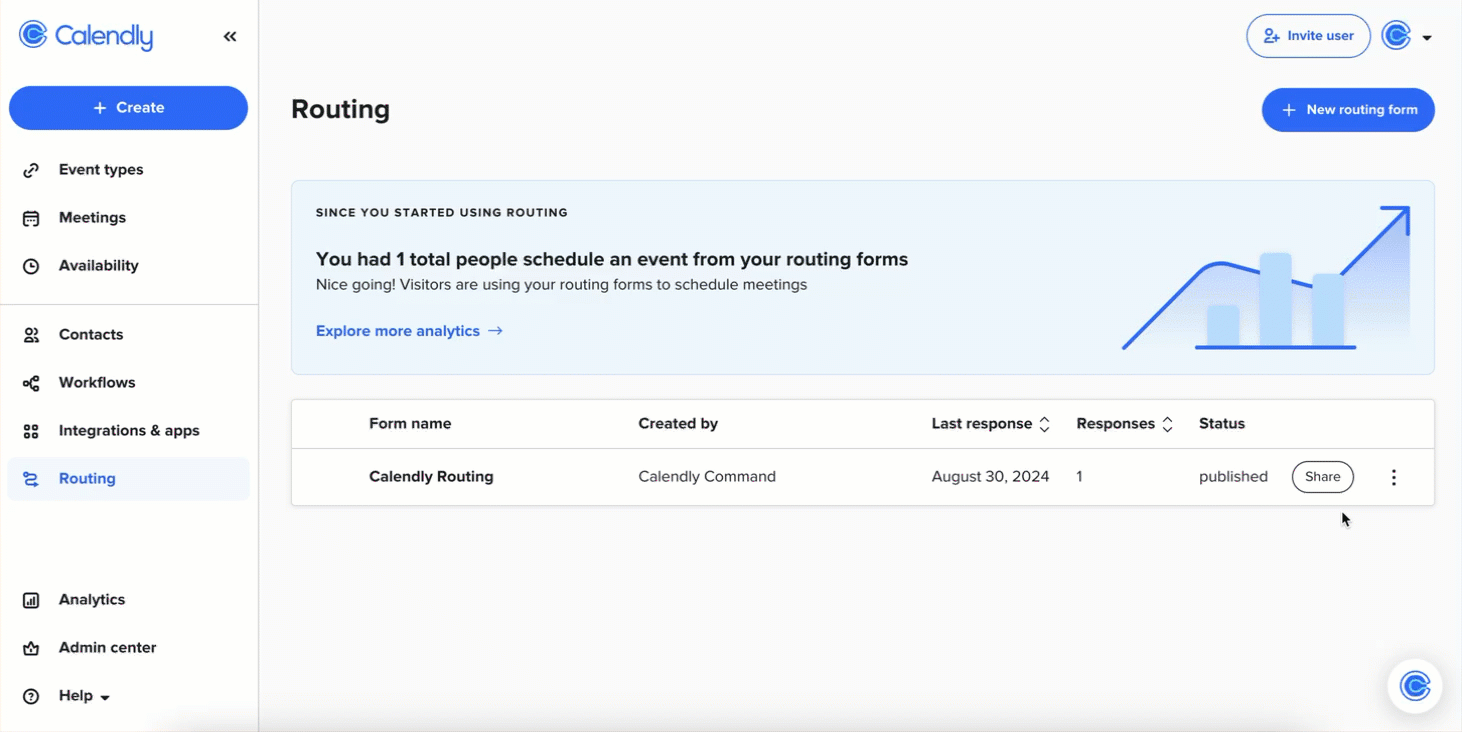This screenshot has width=1462, height=732.
Task: Open three-dot menu for Calendly Routing form
Action: [x=1393, y=478]
